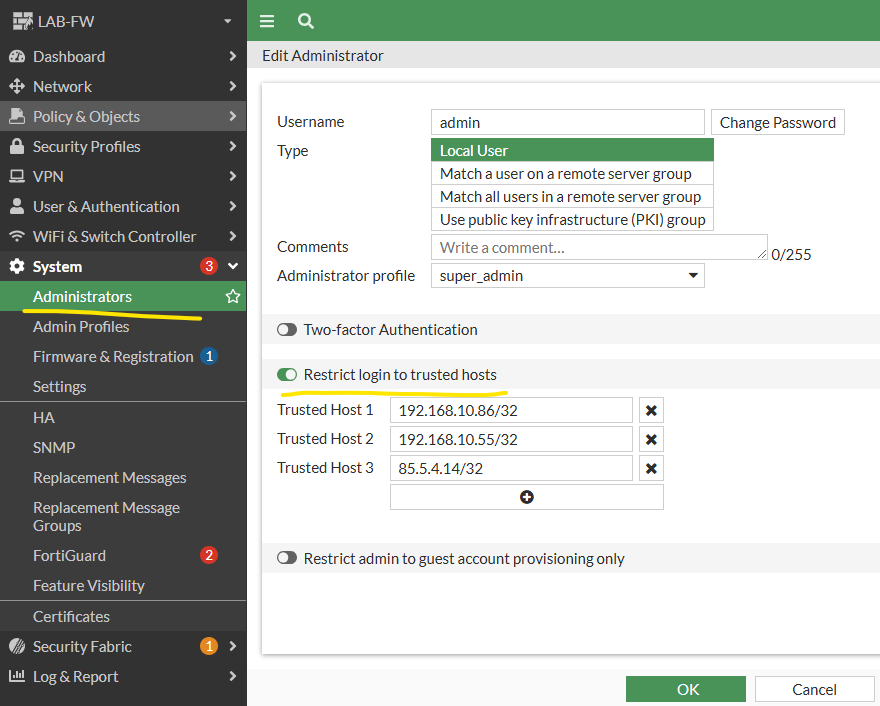
Task: Select Use public key infrastructure (PKI) group
Action: (572, 219)
